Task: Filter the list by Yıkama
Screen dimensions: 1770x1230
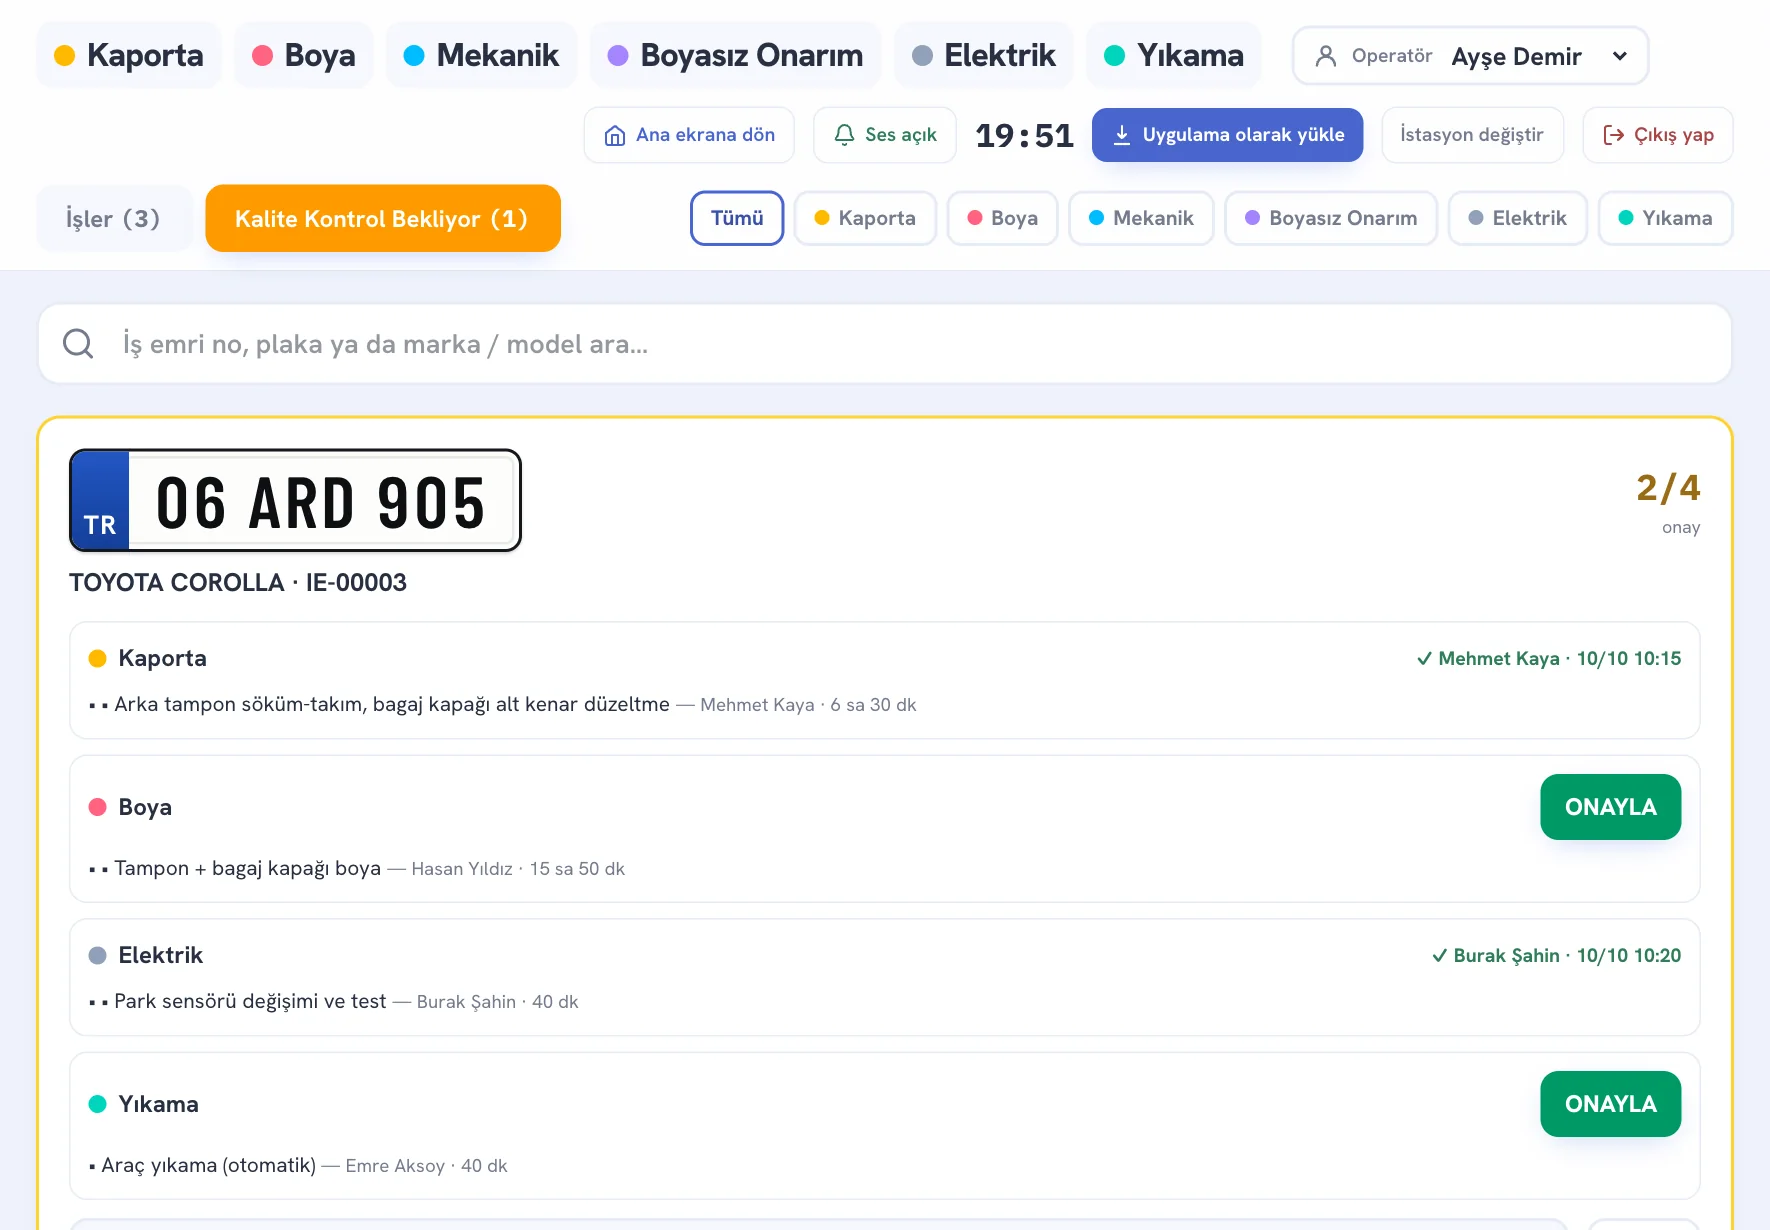Action: 1665,218
